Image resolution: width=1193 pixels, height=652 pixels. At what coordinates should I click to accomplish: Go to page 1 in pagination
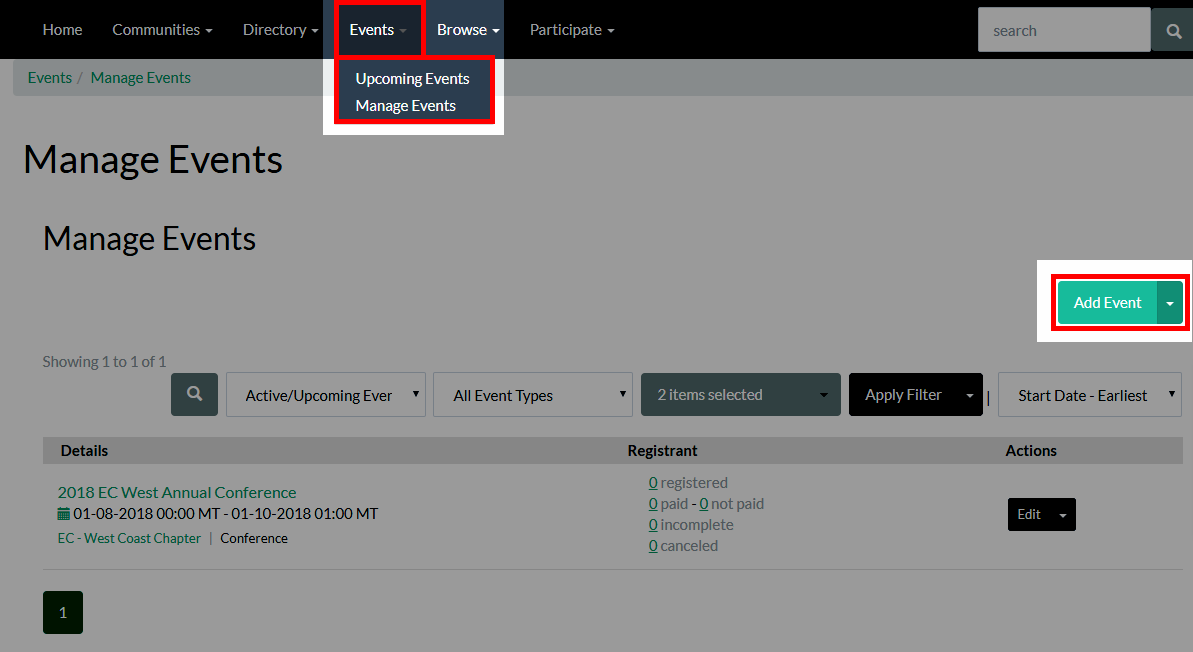[63, 612]
